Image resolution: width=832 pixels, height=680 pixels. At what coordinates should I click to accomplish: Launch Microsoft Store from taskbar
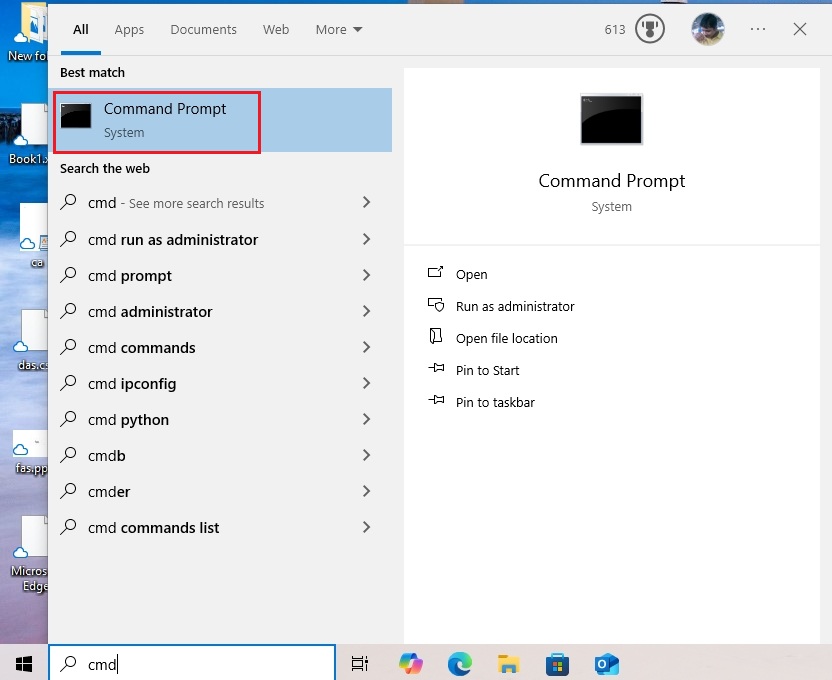click(557, 663)
